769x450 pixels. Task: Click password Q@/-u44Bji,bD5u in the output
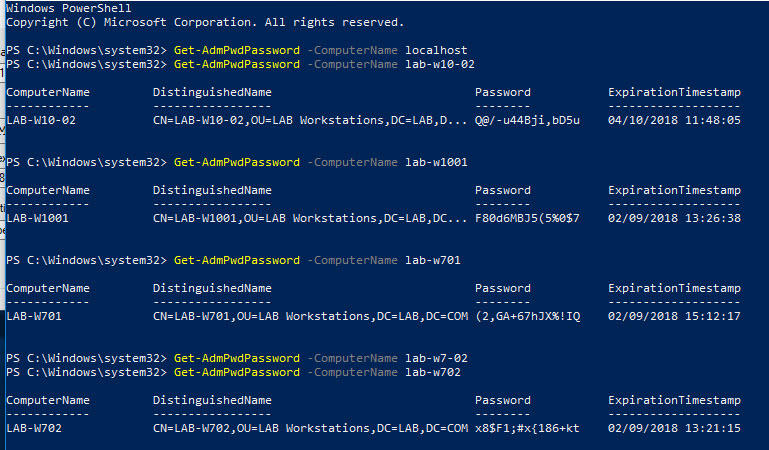coord(527,120)
